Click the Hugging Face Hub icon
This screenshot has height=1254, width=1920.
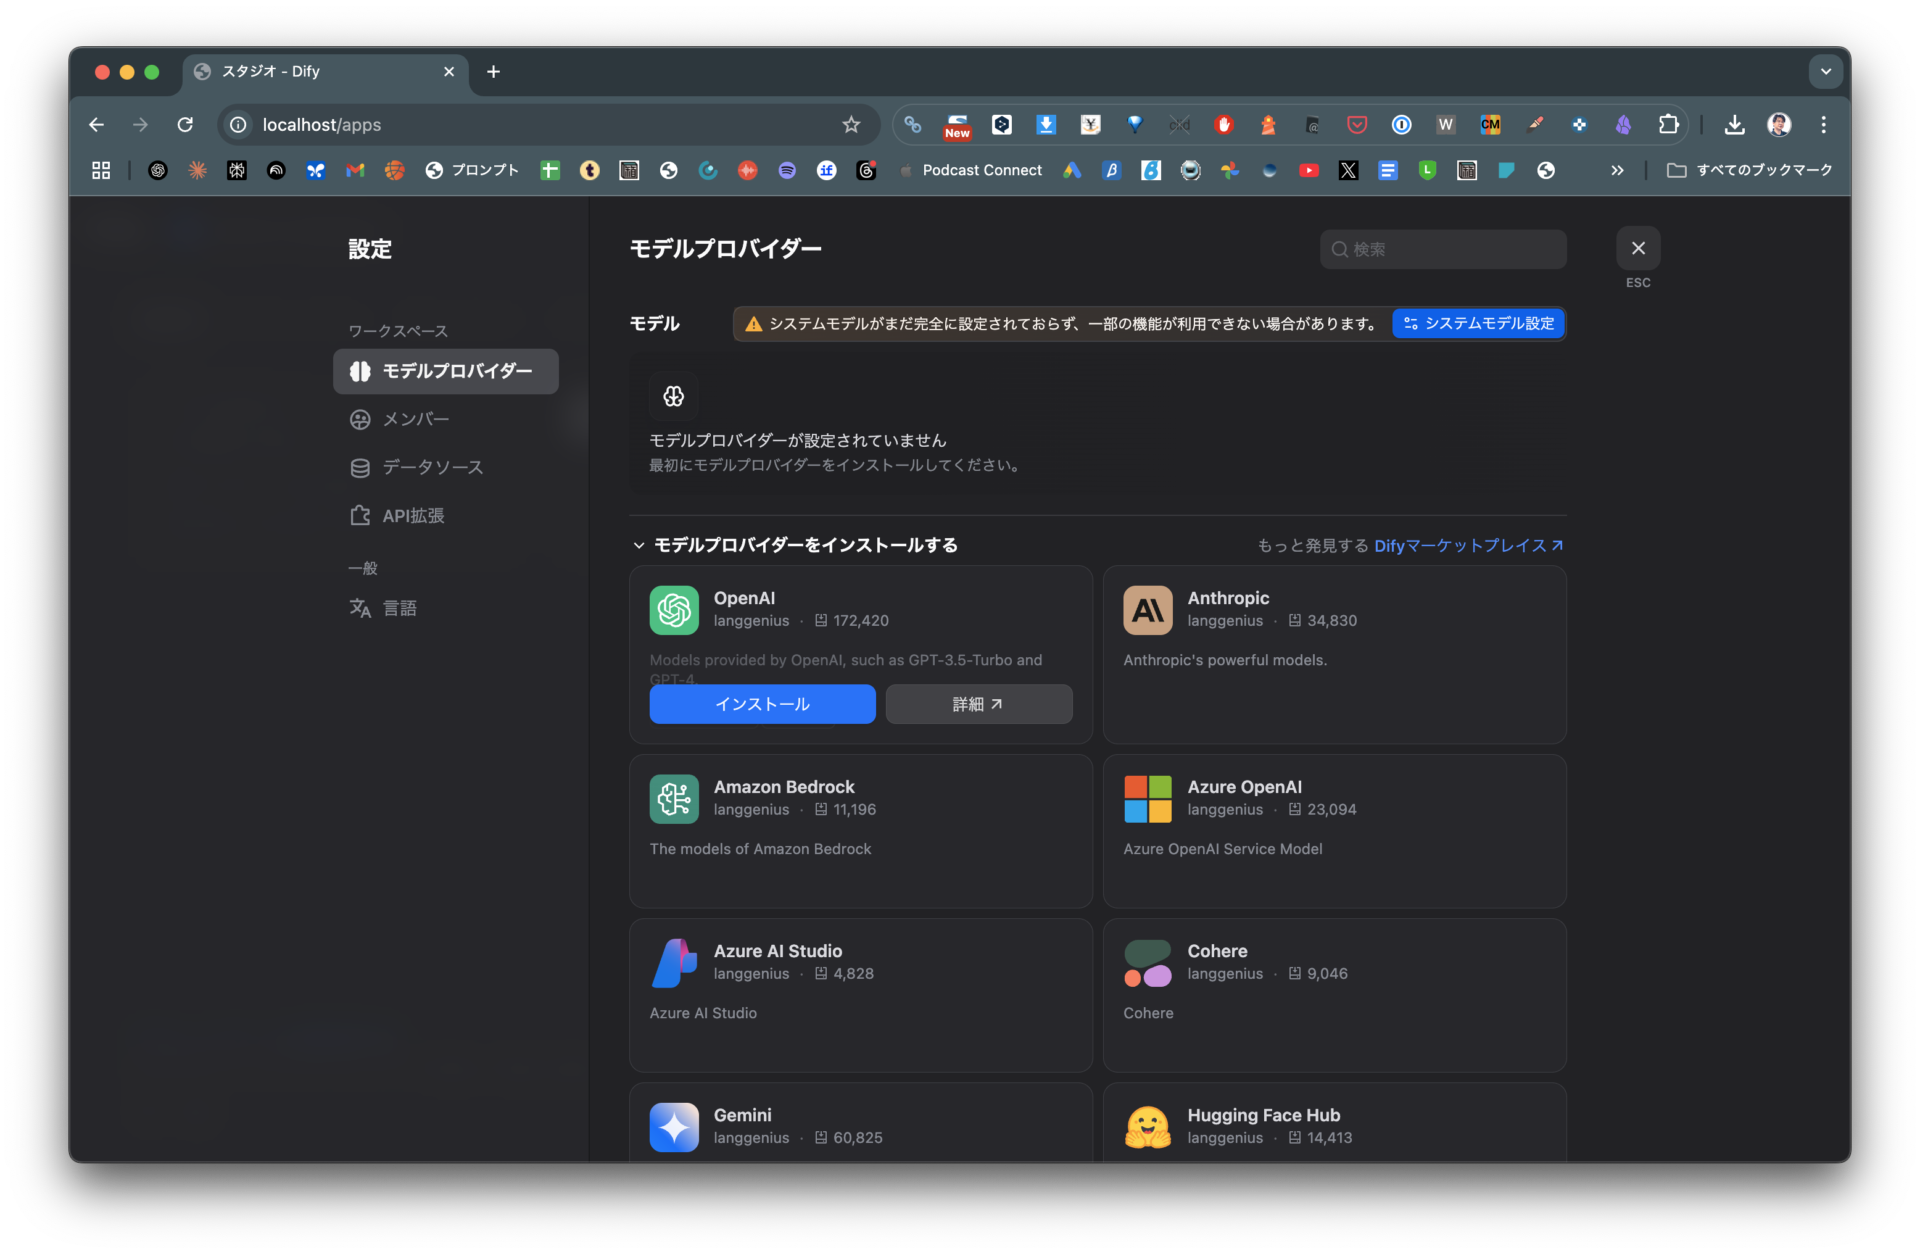click(x=1147, y=1126)
